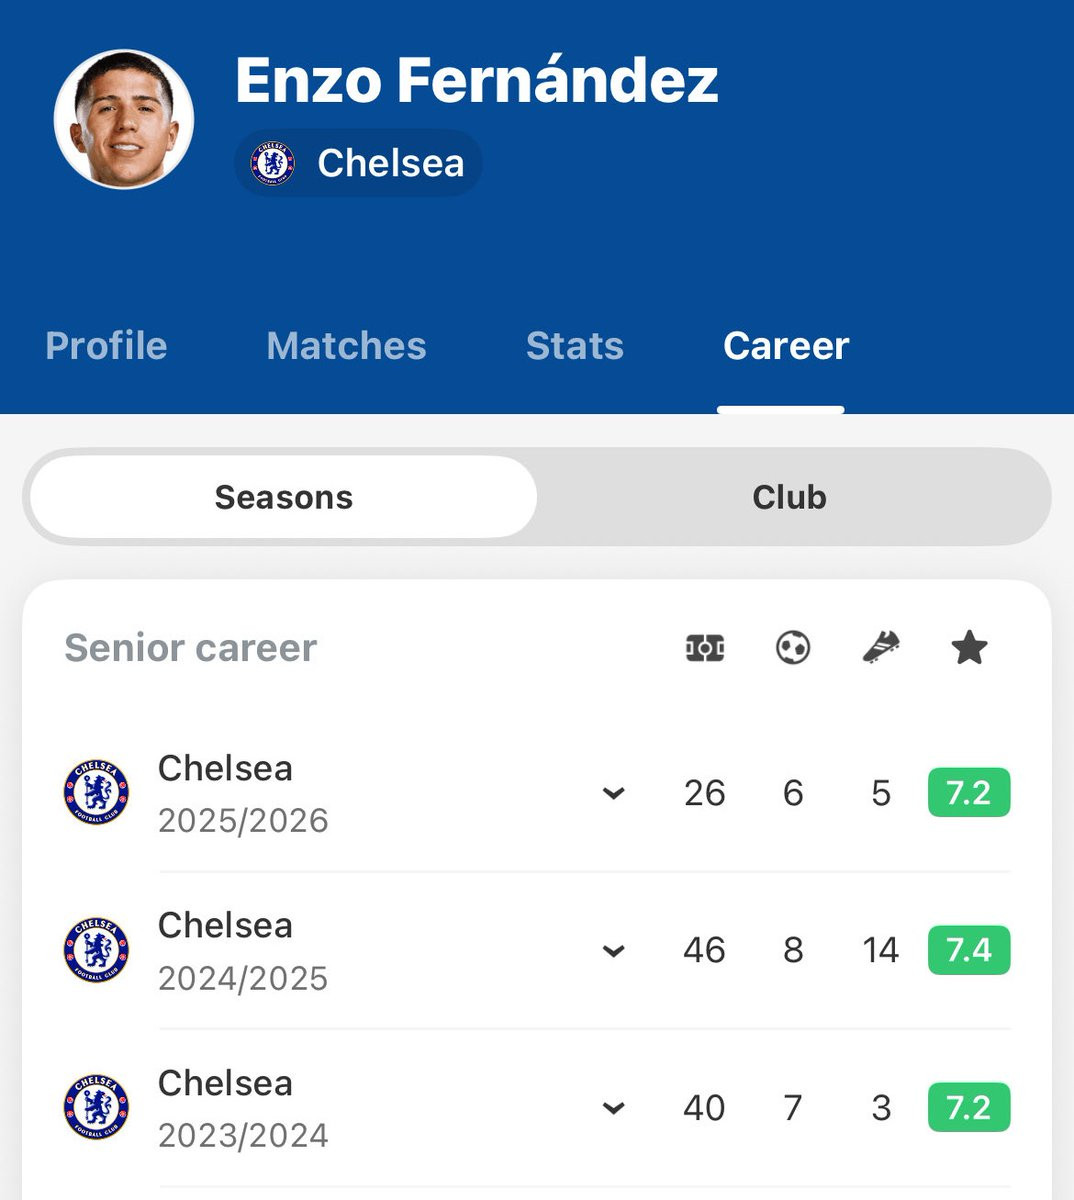Viewport: 1074px width, 1200px height.
Task: Open the Chelsea team pill button
Action: (x=358, y=163)
